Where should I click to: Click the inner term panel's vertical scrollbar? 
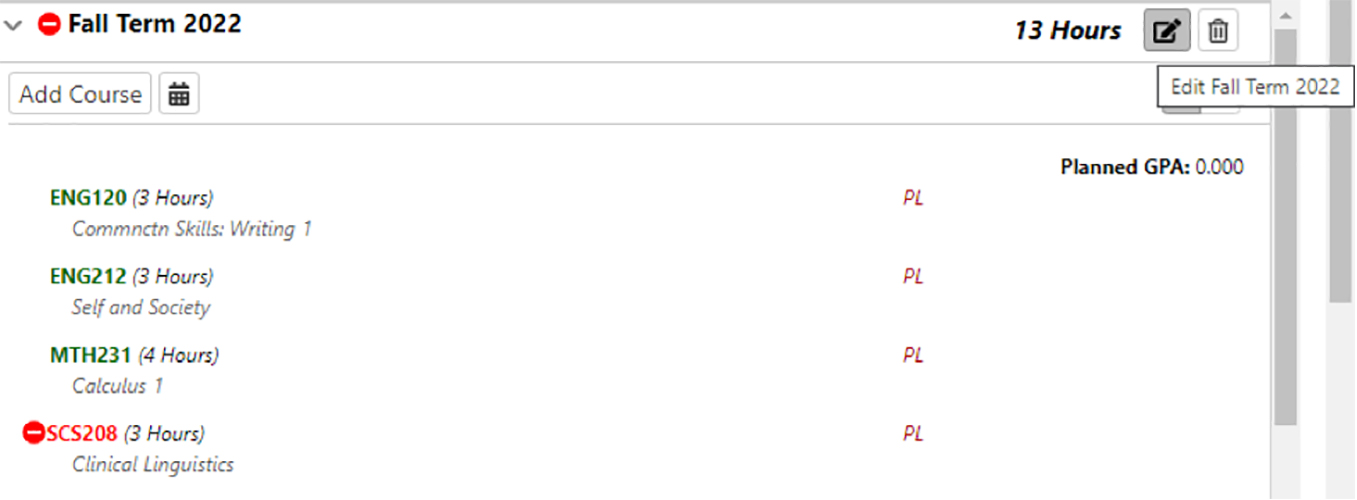click(x=1285, y=230)
